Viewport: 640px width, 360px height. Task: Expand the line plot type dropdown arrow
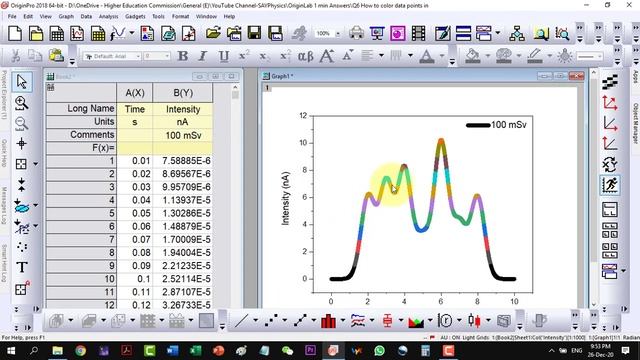pos(256,321)
